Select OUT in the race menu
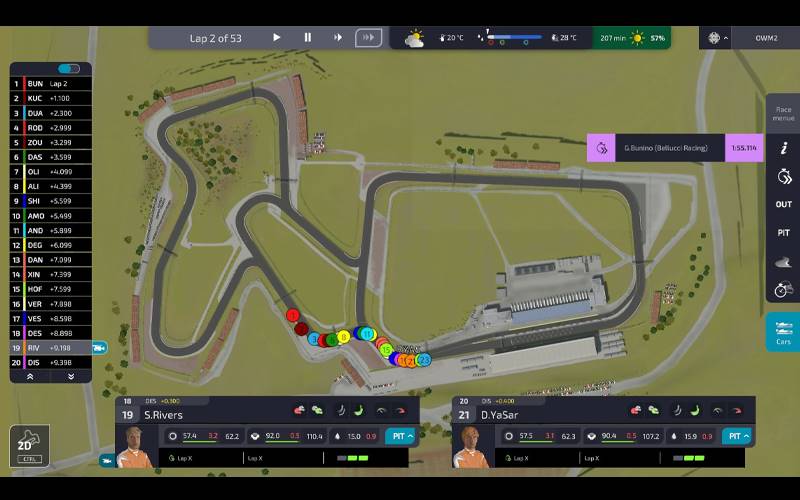Image resolution: width=800 pixels, height=500 pixels. (x=783, y=205)
